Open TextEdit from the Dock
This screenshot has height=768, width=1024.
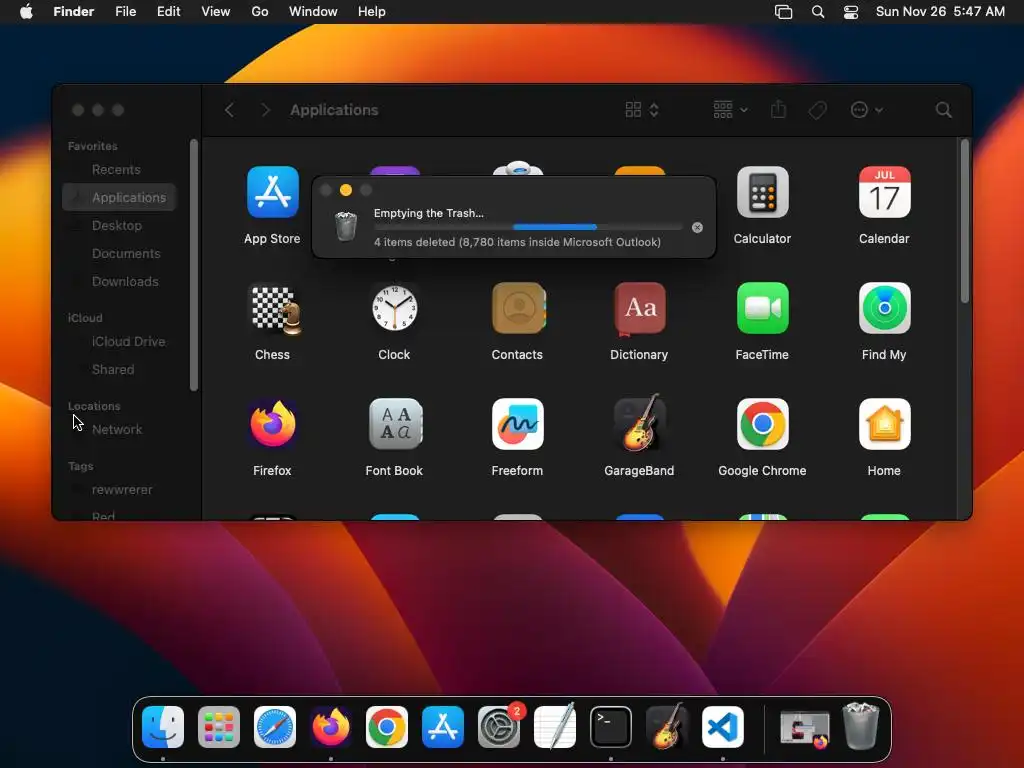pyautogui.click(x=555, y=727)
